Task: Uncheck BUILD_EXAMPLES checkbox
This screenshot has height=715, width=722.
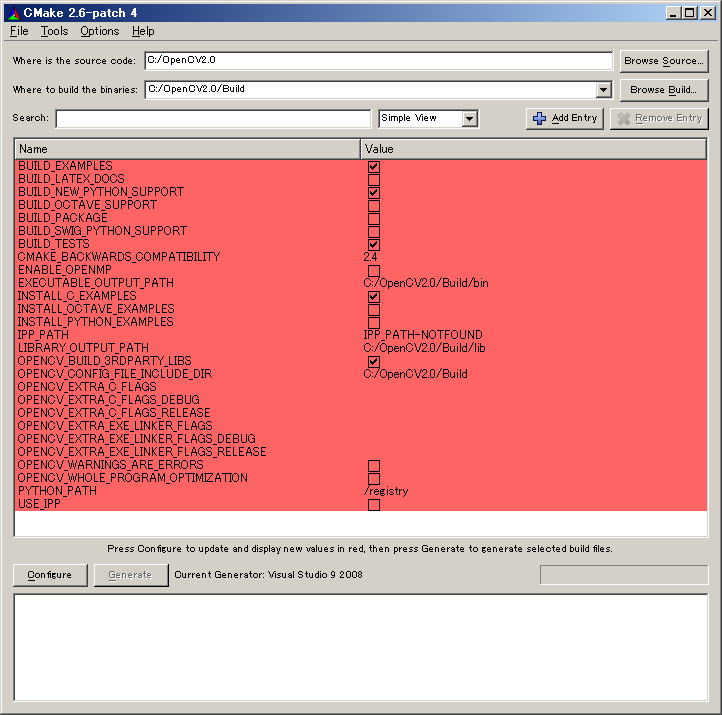Action: [374, 167]
